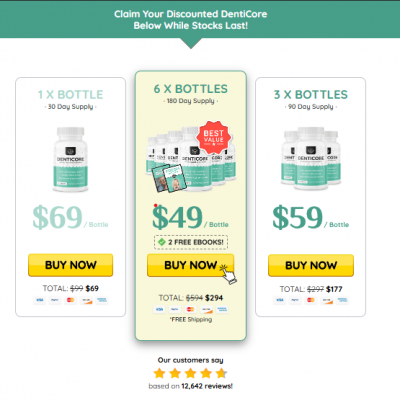The width and height of the screenshot is (400, 400).
Task: Click the 12,642 reviews text
Action: pyautogui.click(x=207, y=386)
